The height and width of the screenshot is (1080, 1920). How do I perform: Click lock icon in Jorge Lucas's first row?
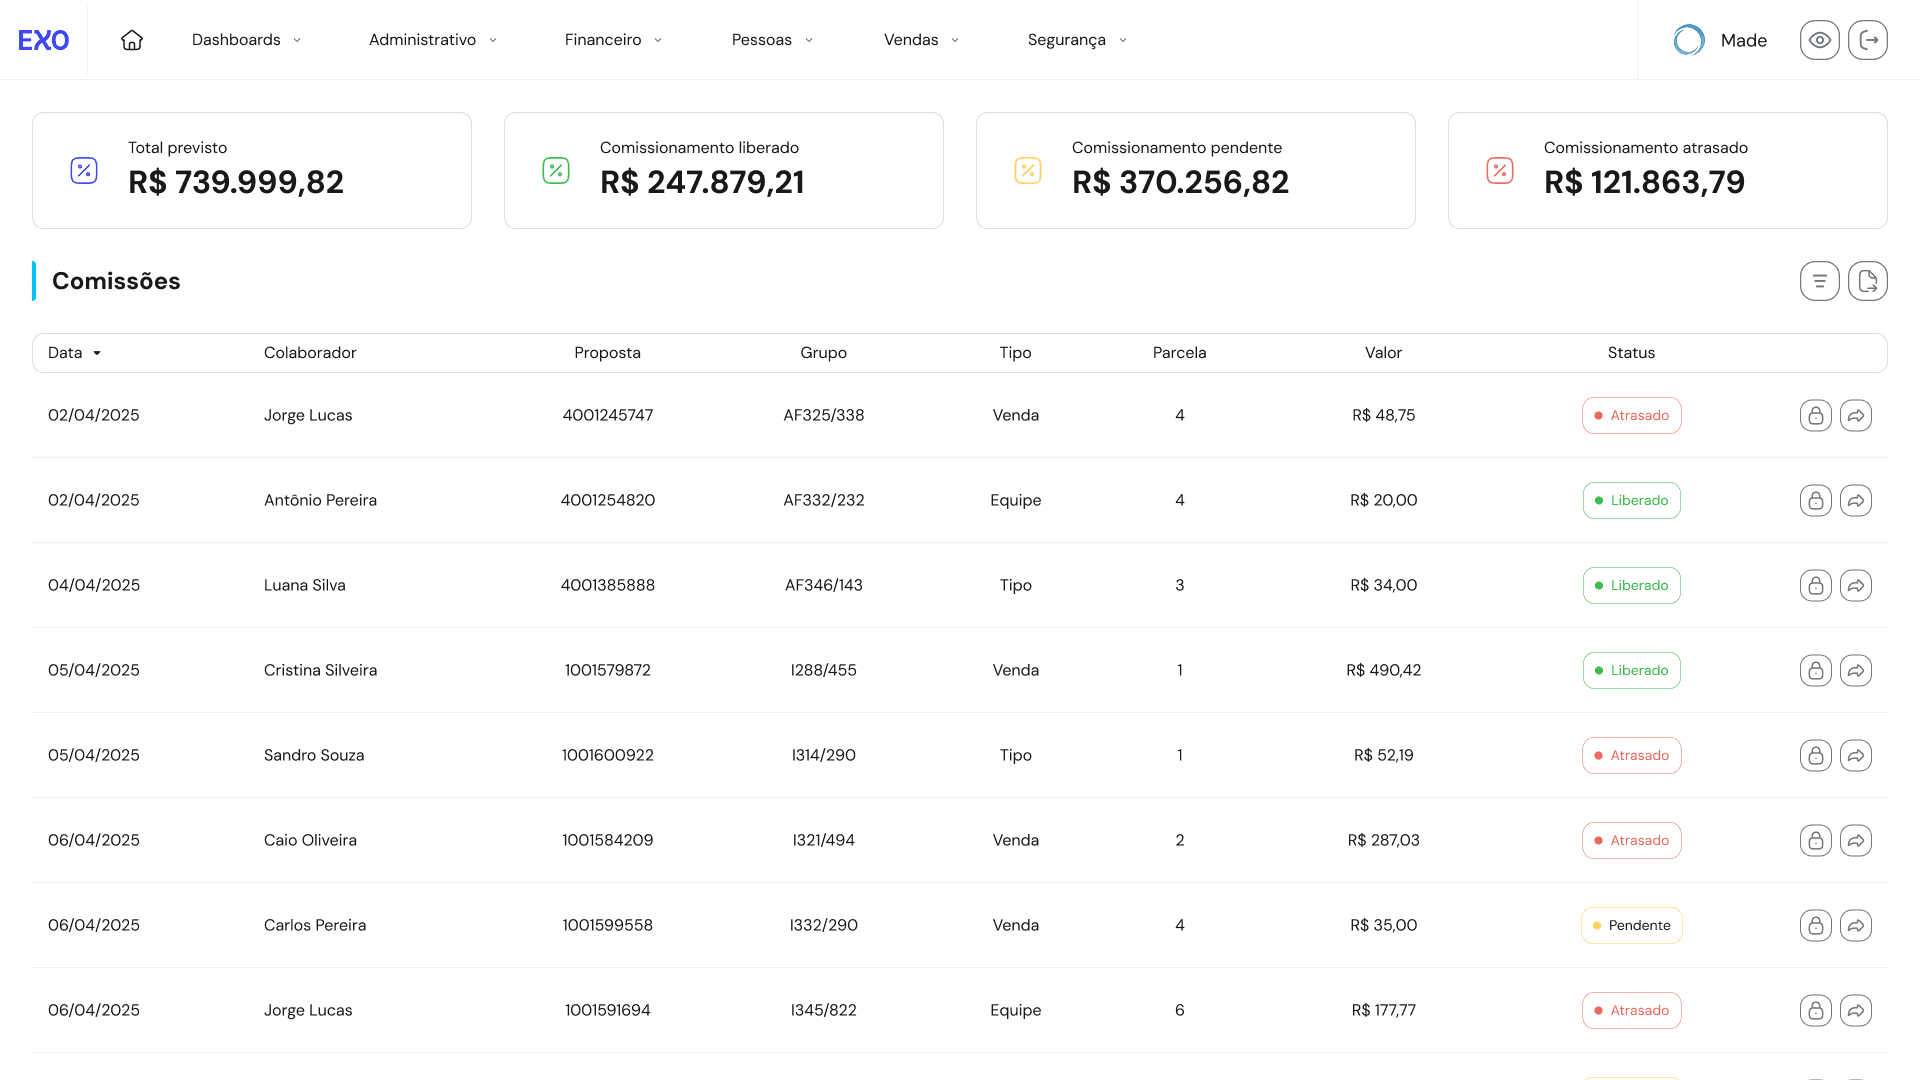pos(1815,416)
